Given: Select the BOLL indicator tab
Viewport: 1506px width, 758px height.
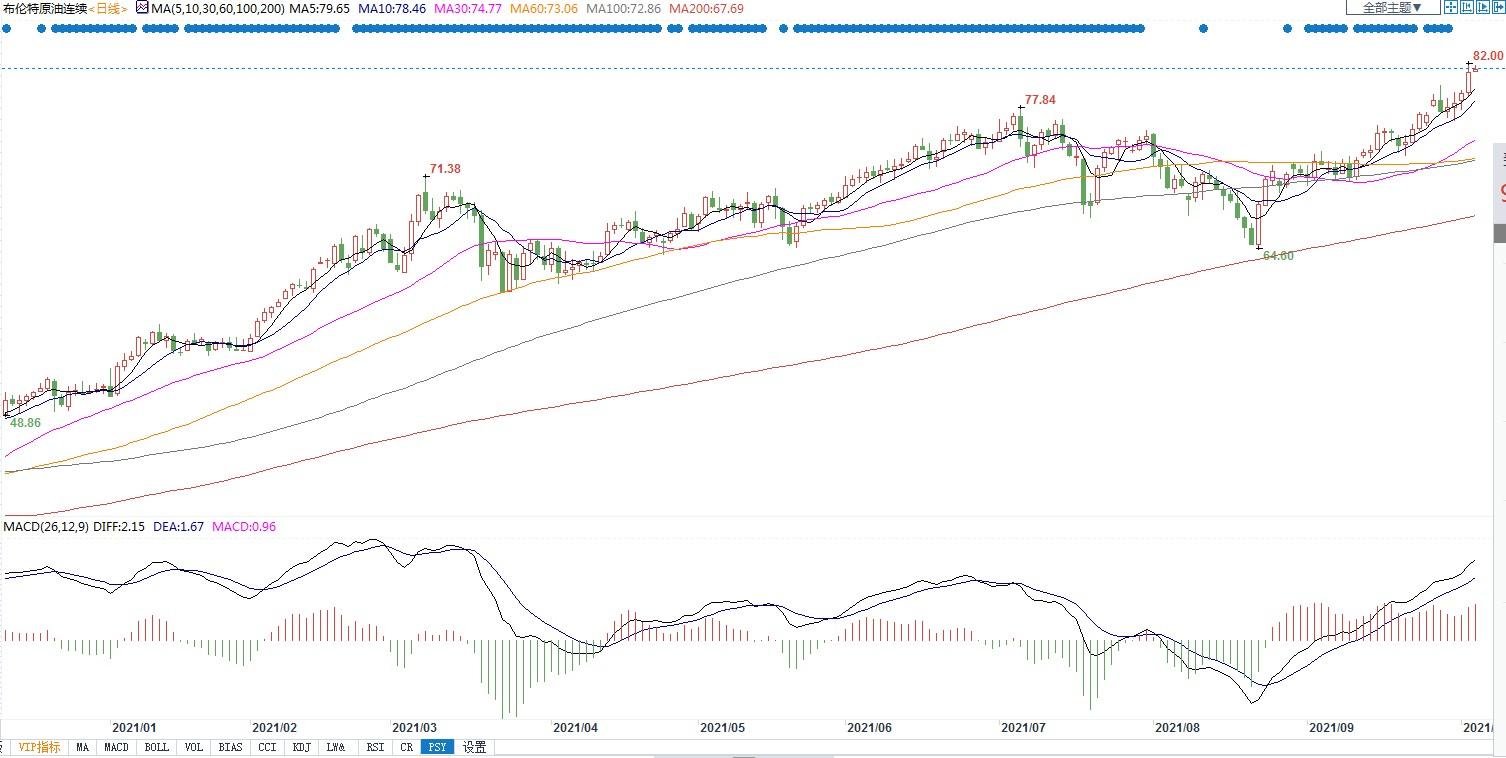Looking at the screenshot, I should tap(156, 747).
